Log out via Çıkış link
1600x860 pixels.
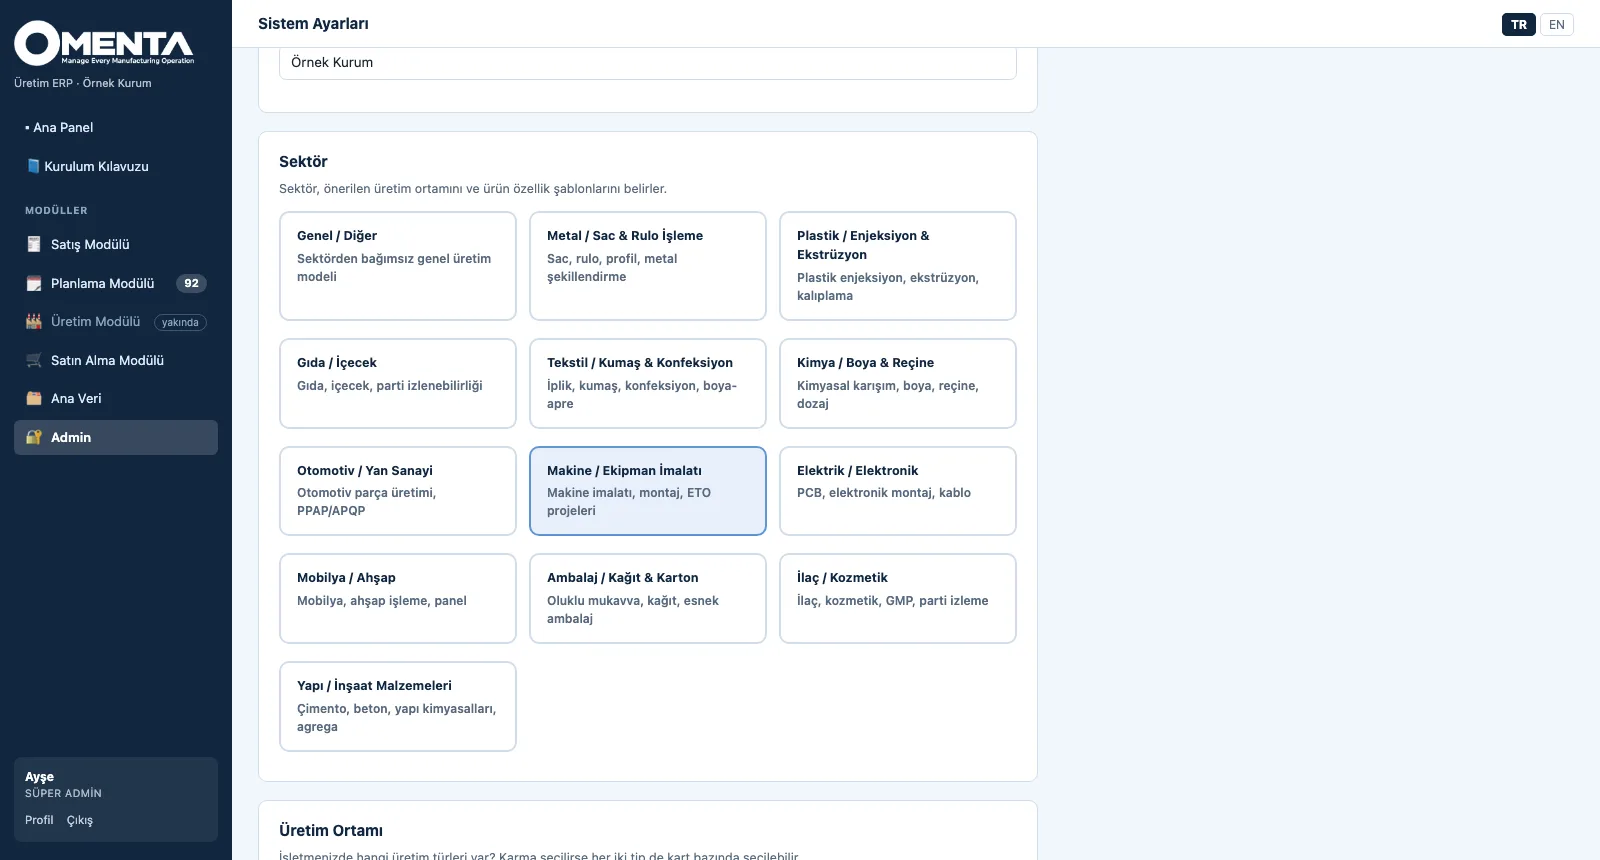click(80, 820)
